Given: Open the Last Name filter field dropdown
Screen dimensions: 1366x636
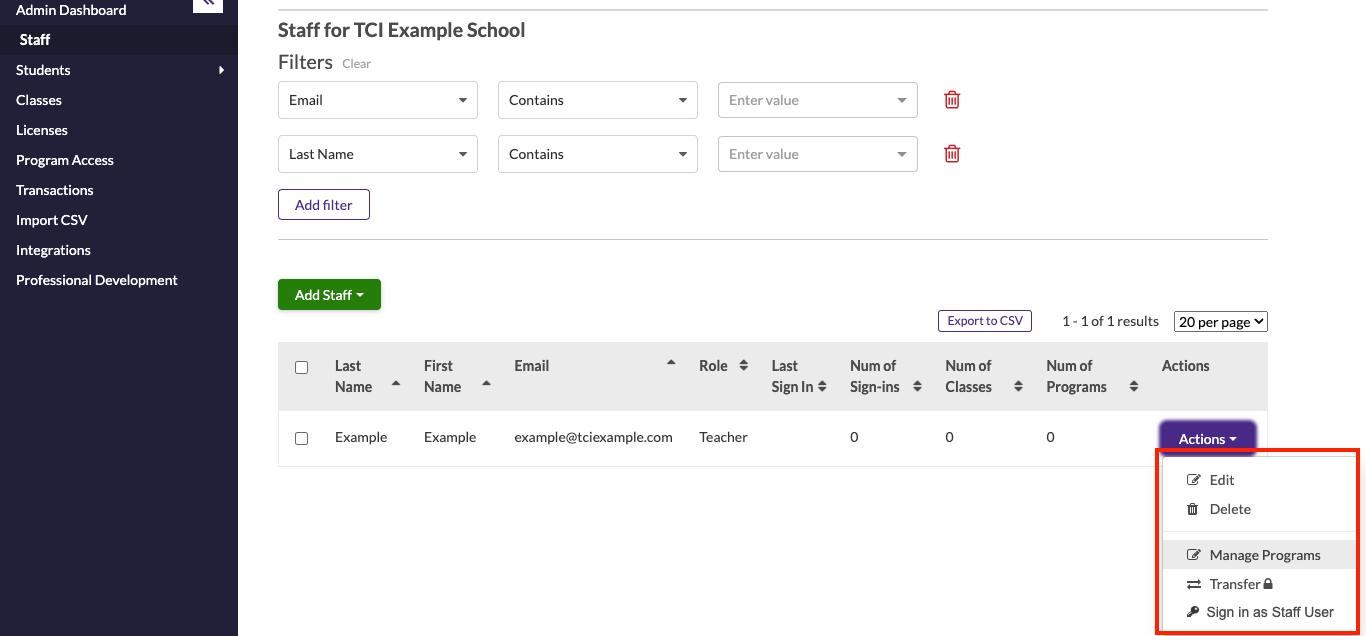Looking at the screenshot, I should 378,154.
